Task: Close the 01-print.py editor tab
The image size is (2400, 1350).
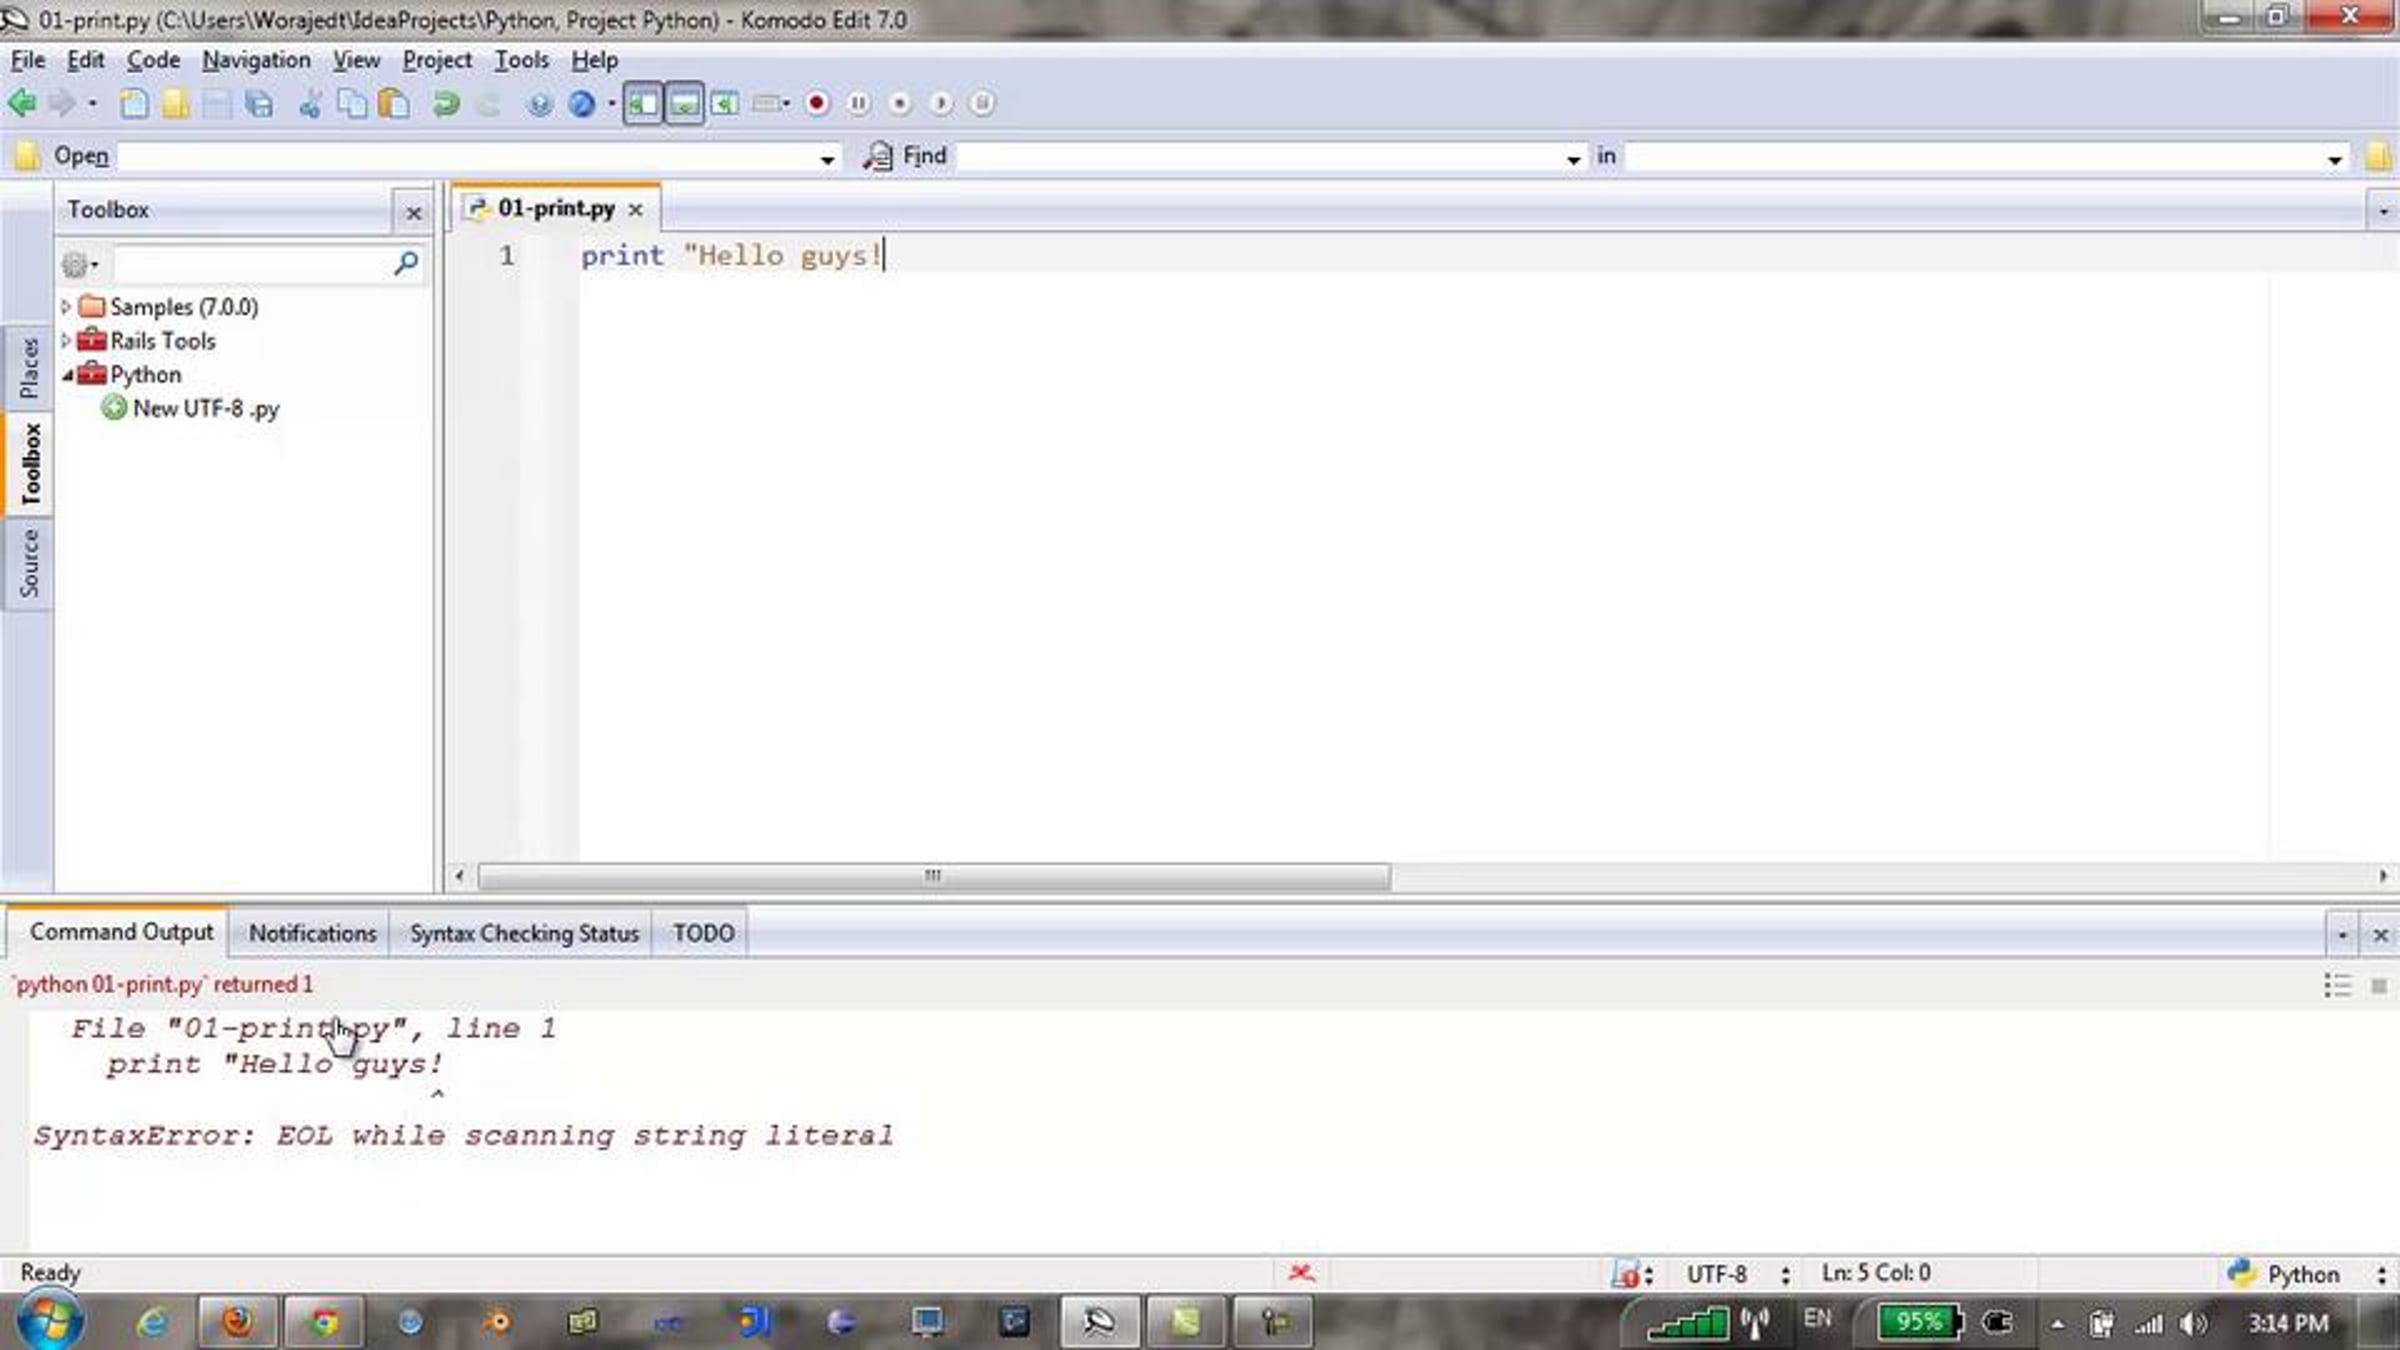Action: 635,210
